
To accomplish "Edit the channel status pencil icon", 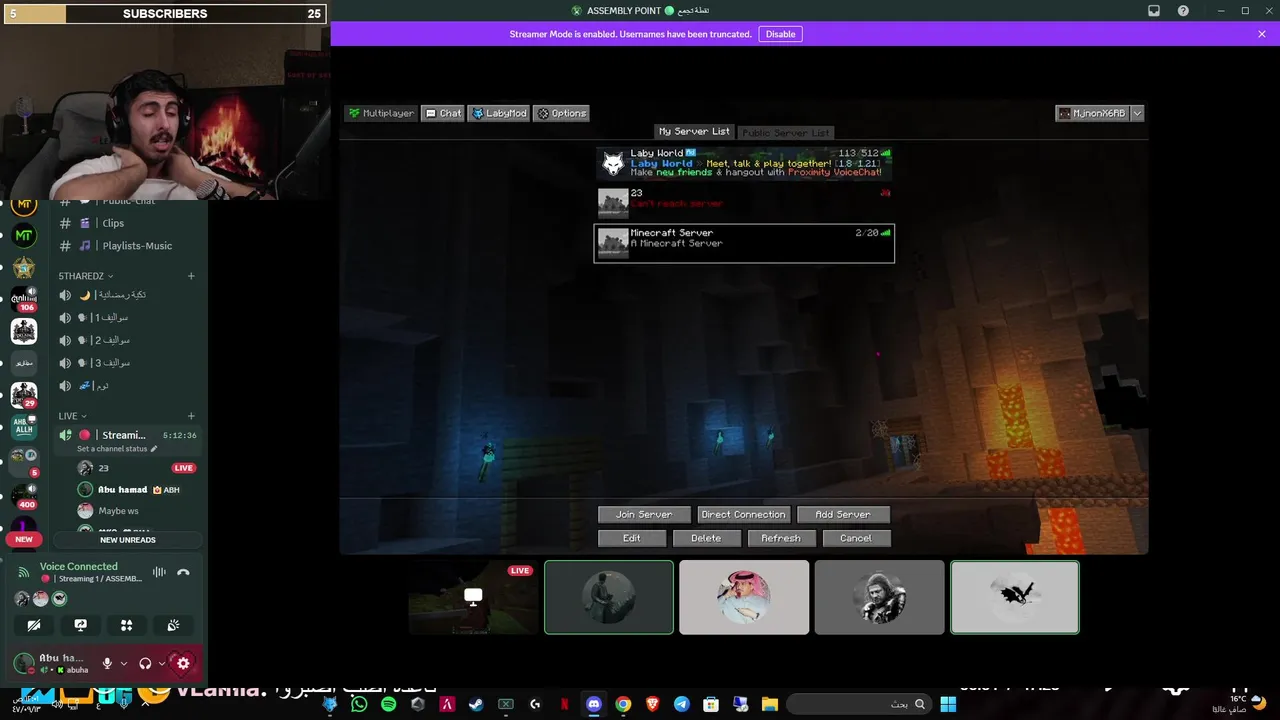I will click(154, 449).
